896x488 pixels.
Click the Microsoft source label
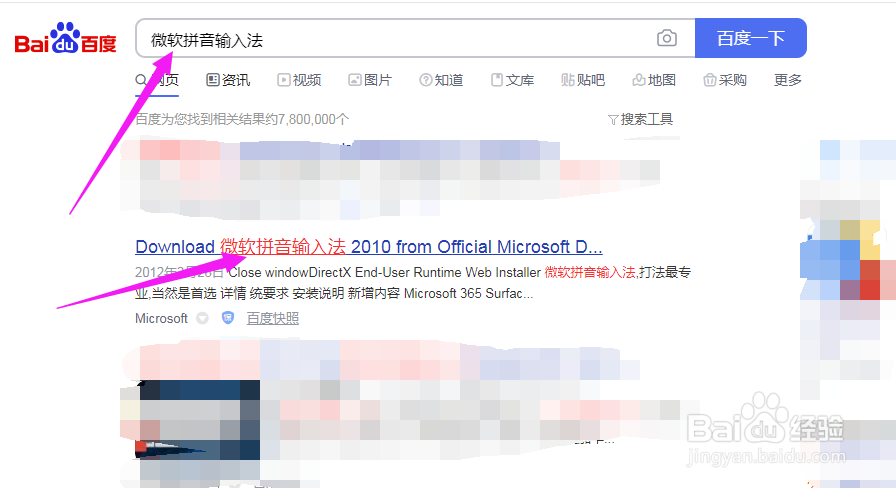click(x=161, y=318)
